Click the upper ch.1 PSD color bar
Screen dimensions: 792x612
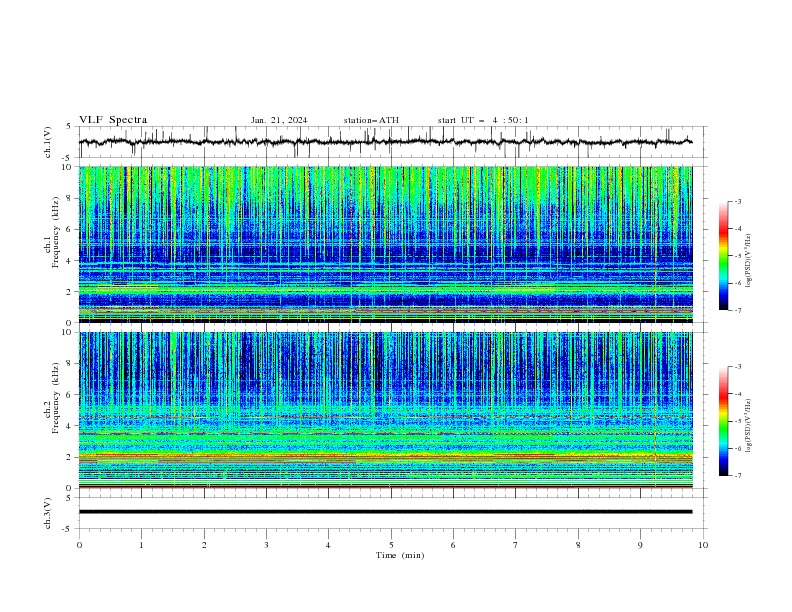click(x=723, y=256)
